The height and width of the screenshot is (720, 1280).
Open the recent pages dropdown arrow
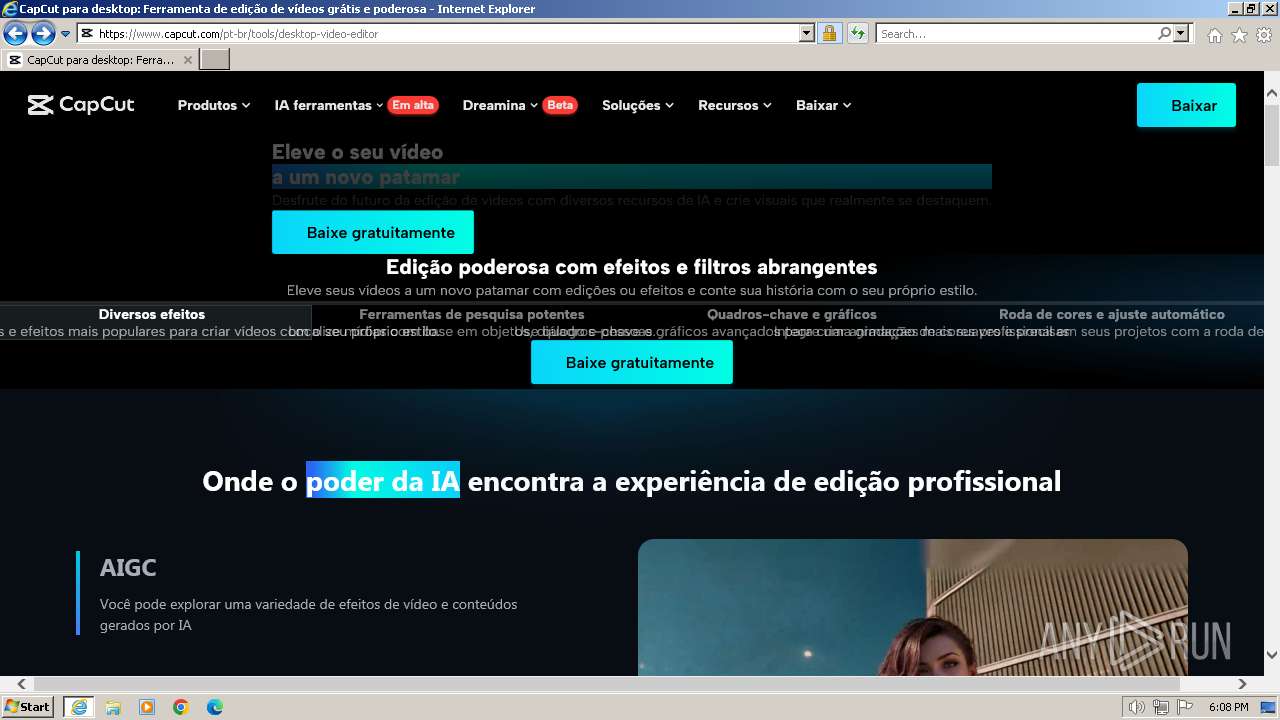[65, 34]
